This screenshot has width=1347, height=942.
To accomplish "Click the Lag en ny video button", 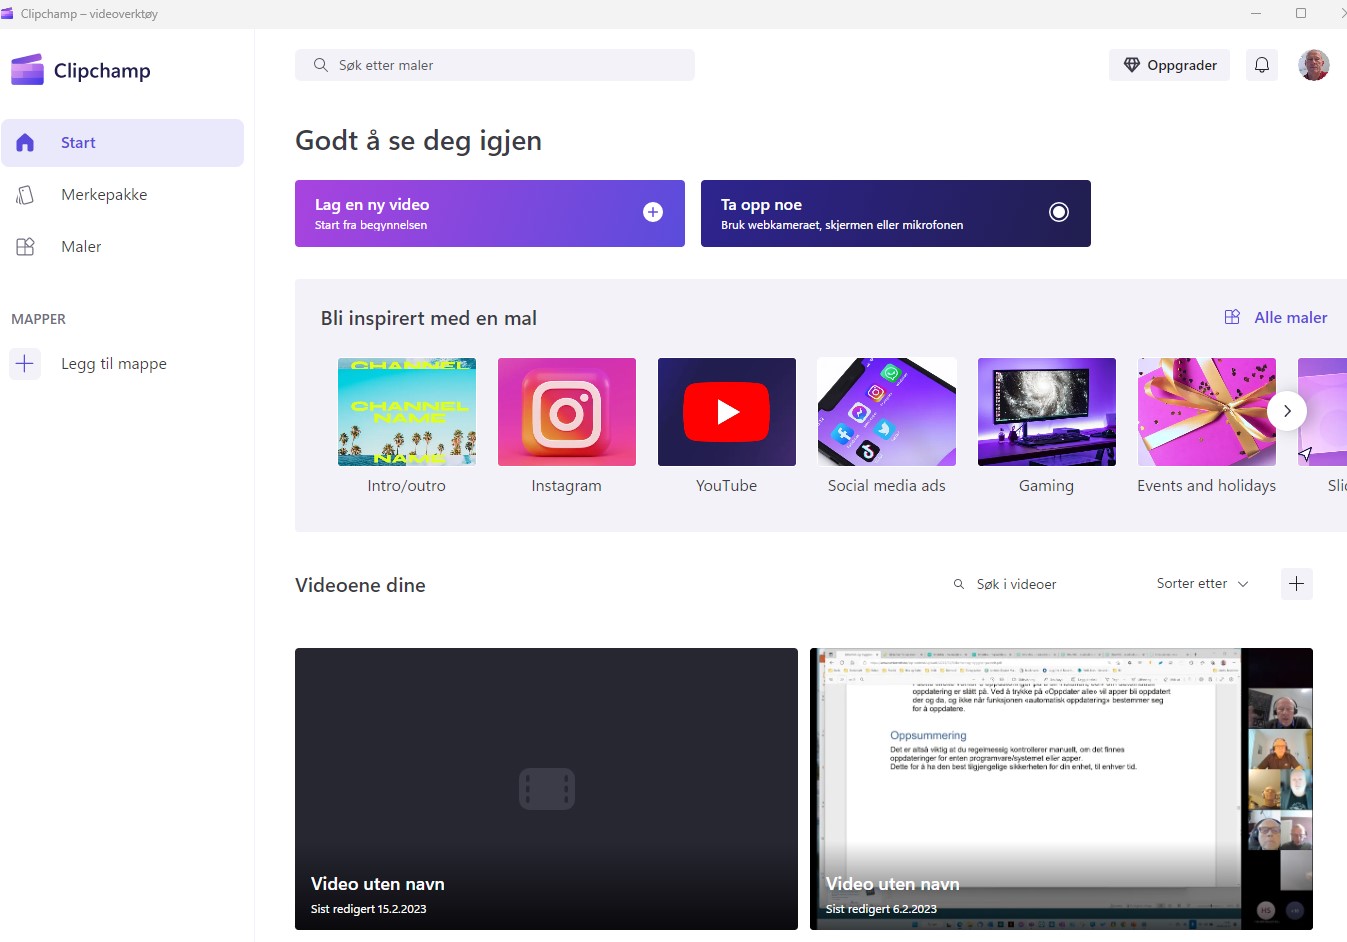I will (x=489, y=213).
